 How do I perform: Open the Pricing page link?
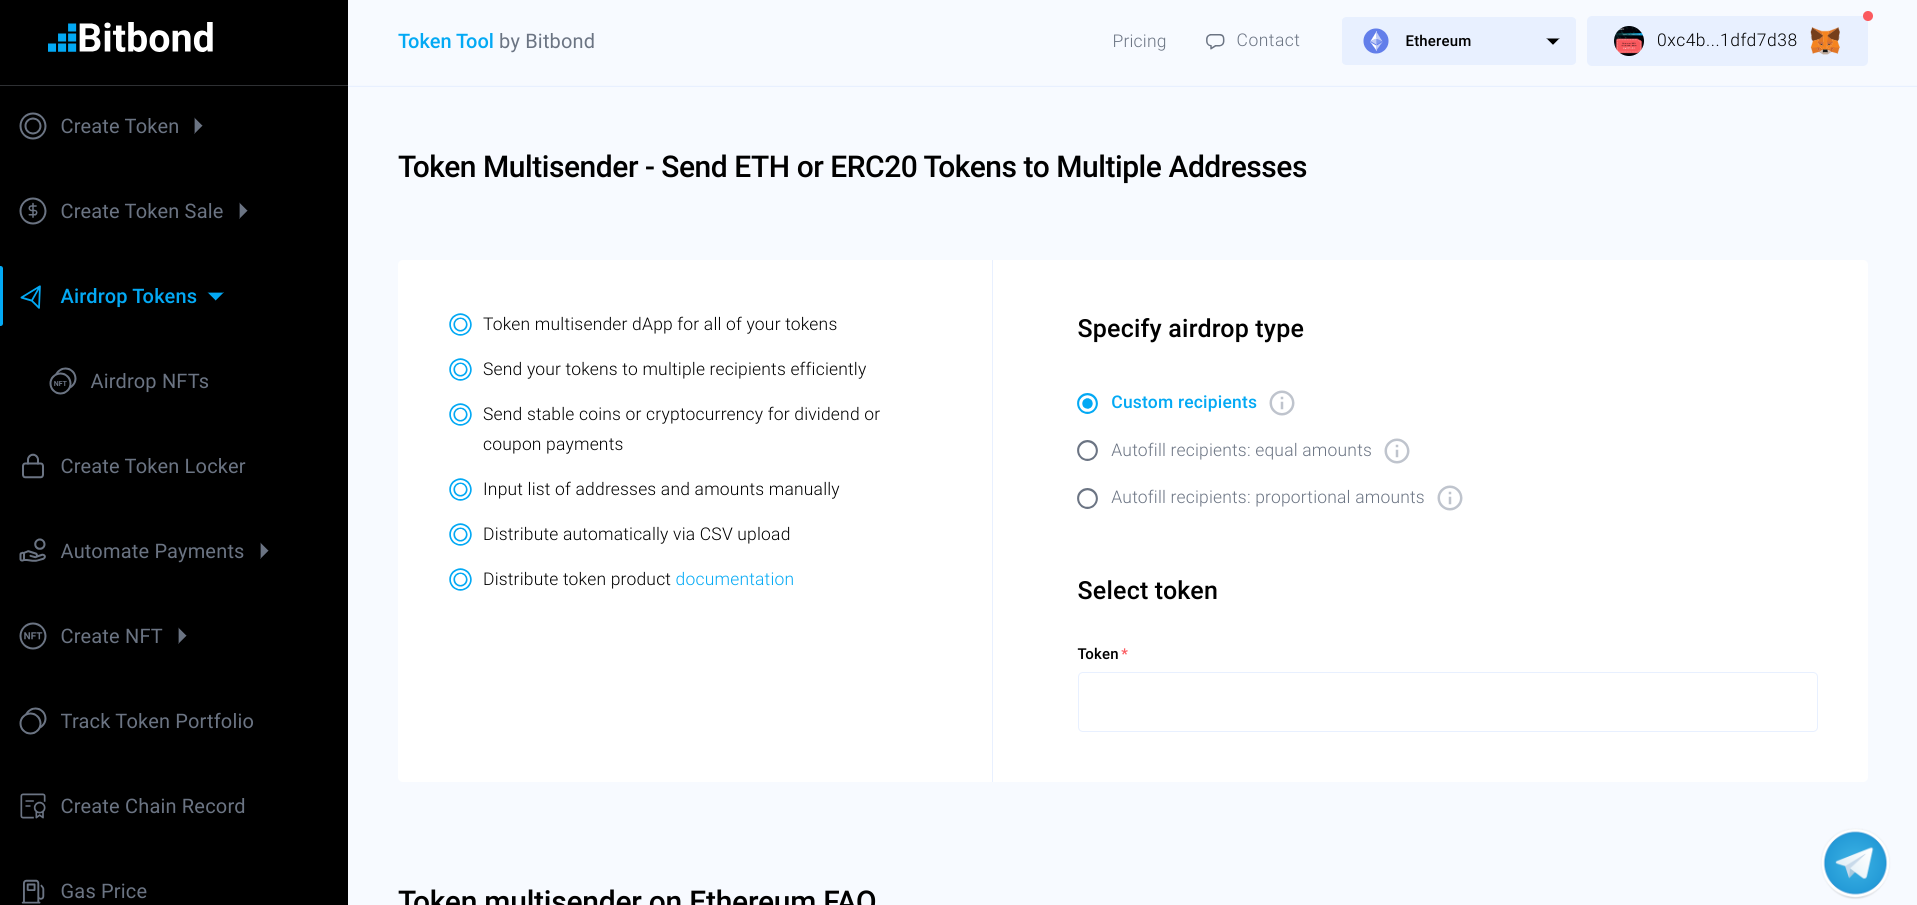1139,41
